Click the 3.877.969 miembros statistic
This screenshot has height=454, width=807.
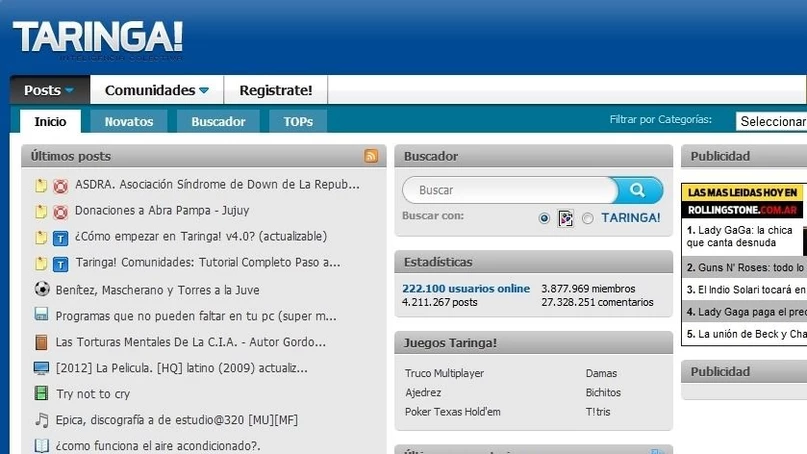[x=588, y=289]
